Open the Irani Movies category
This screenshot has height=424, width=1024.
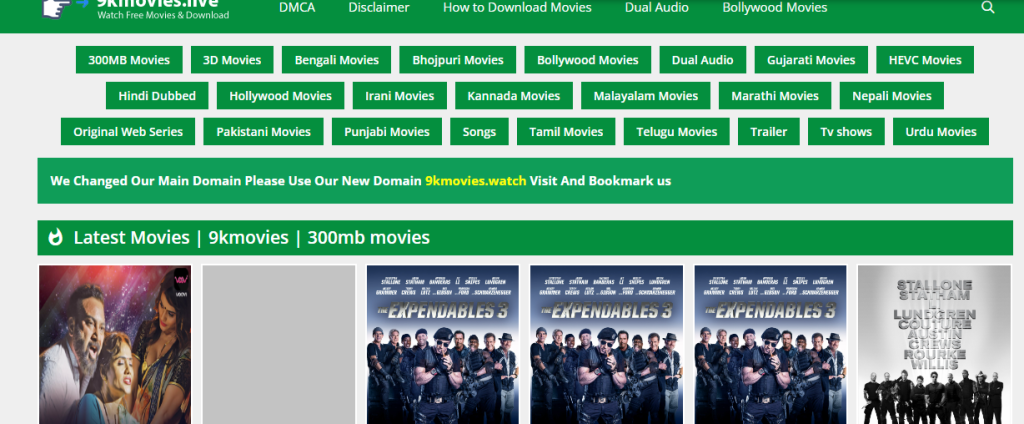click(x=400, y=95)
